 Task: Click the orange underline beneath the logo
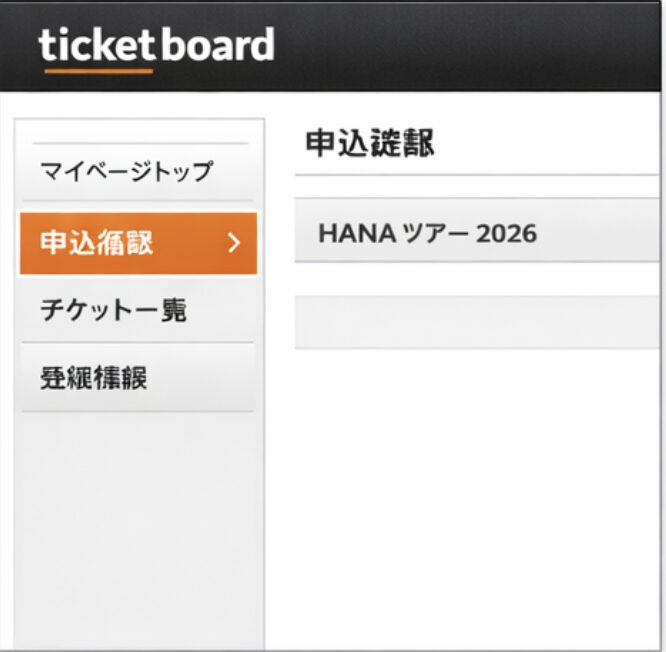click(98, 71)
